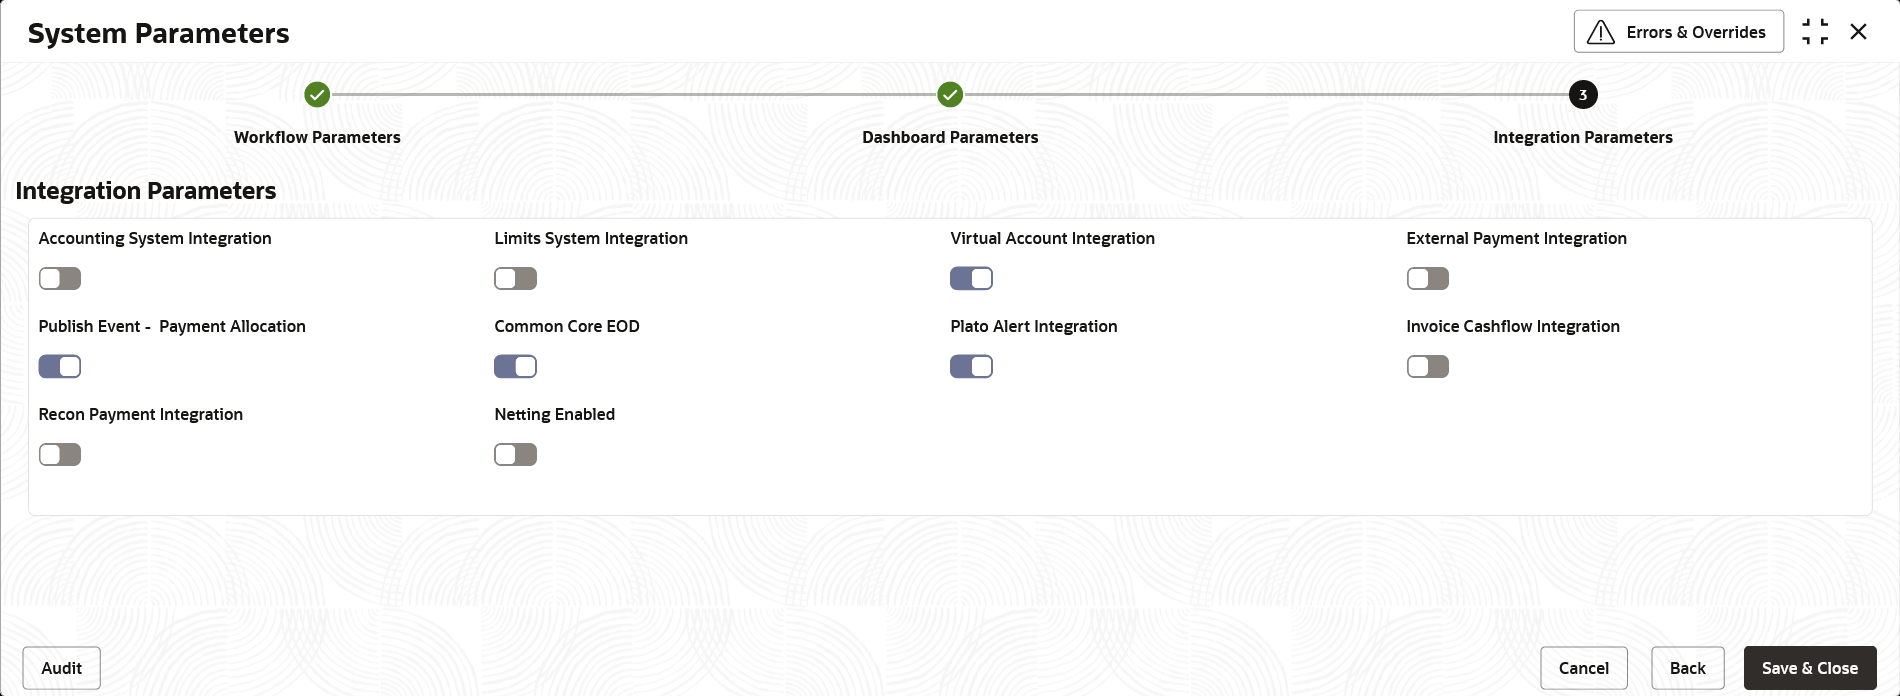Viewport: 1900px width, 696px height.
Task: Click Save & Close button
Action: 1809,668
